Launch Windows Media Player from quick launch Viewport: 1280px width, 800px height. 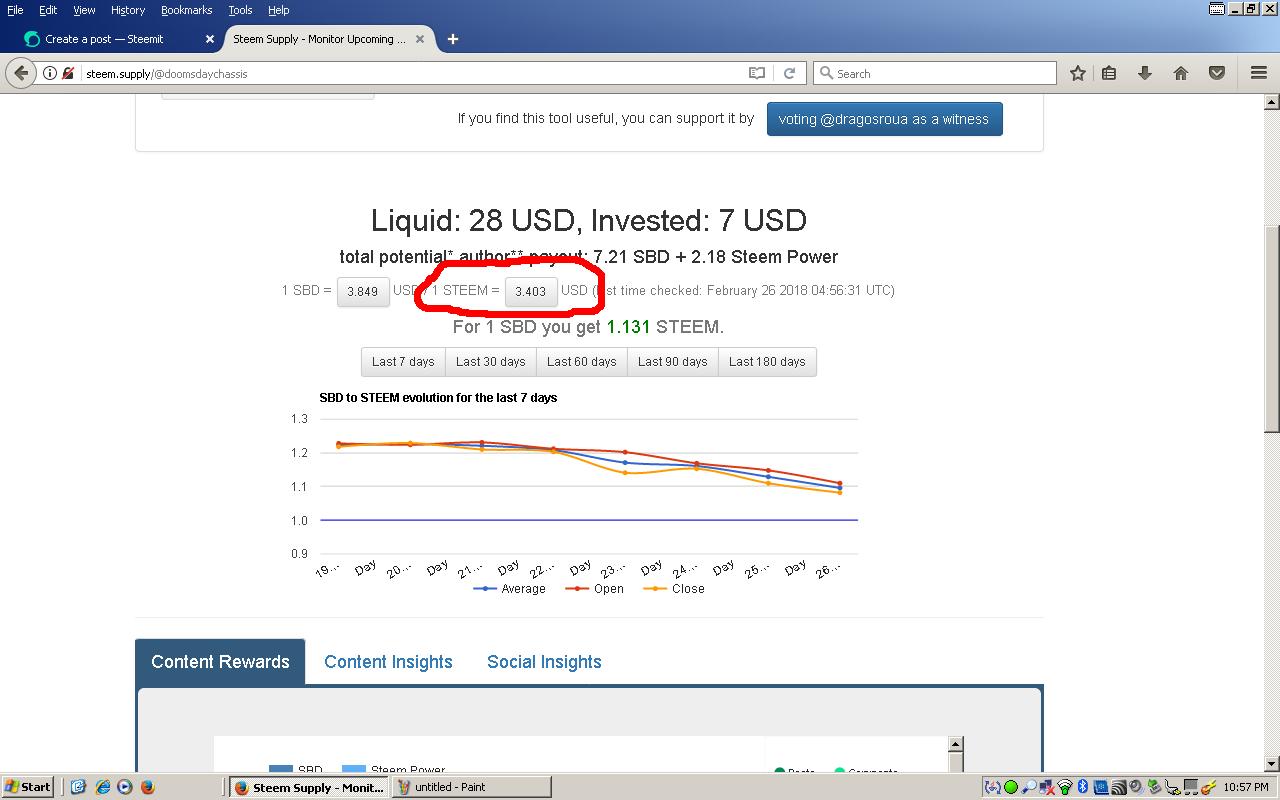[x=124, y=787]
